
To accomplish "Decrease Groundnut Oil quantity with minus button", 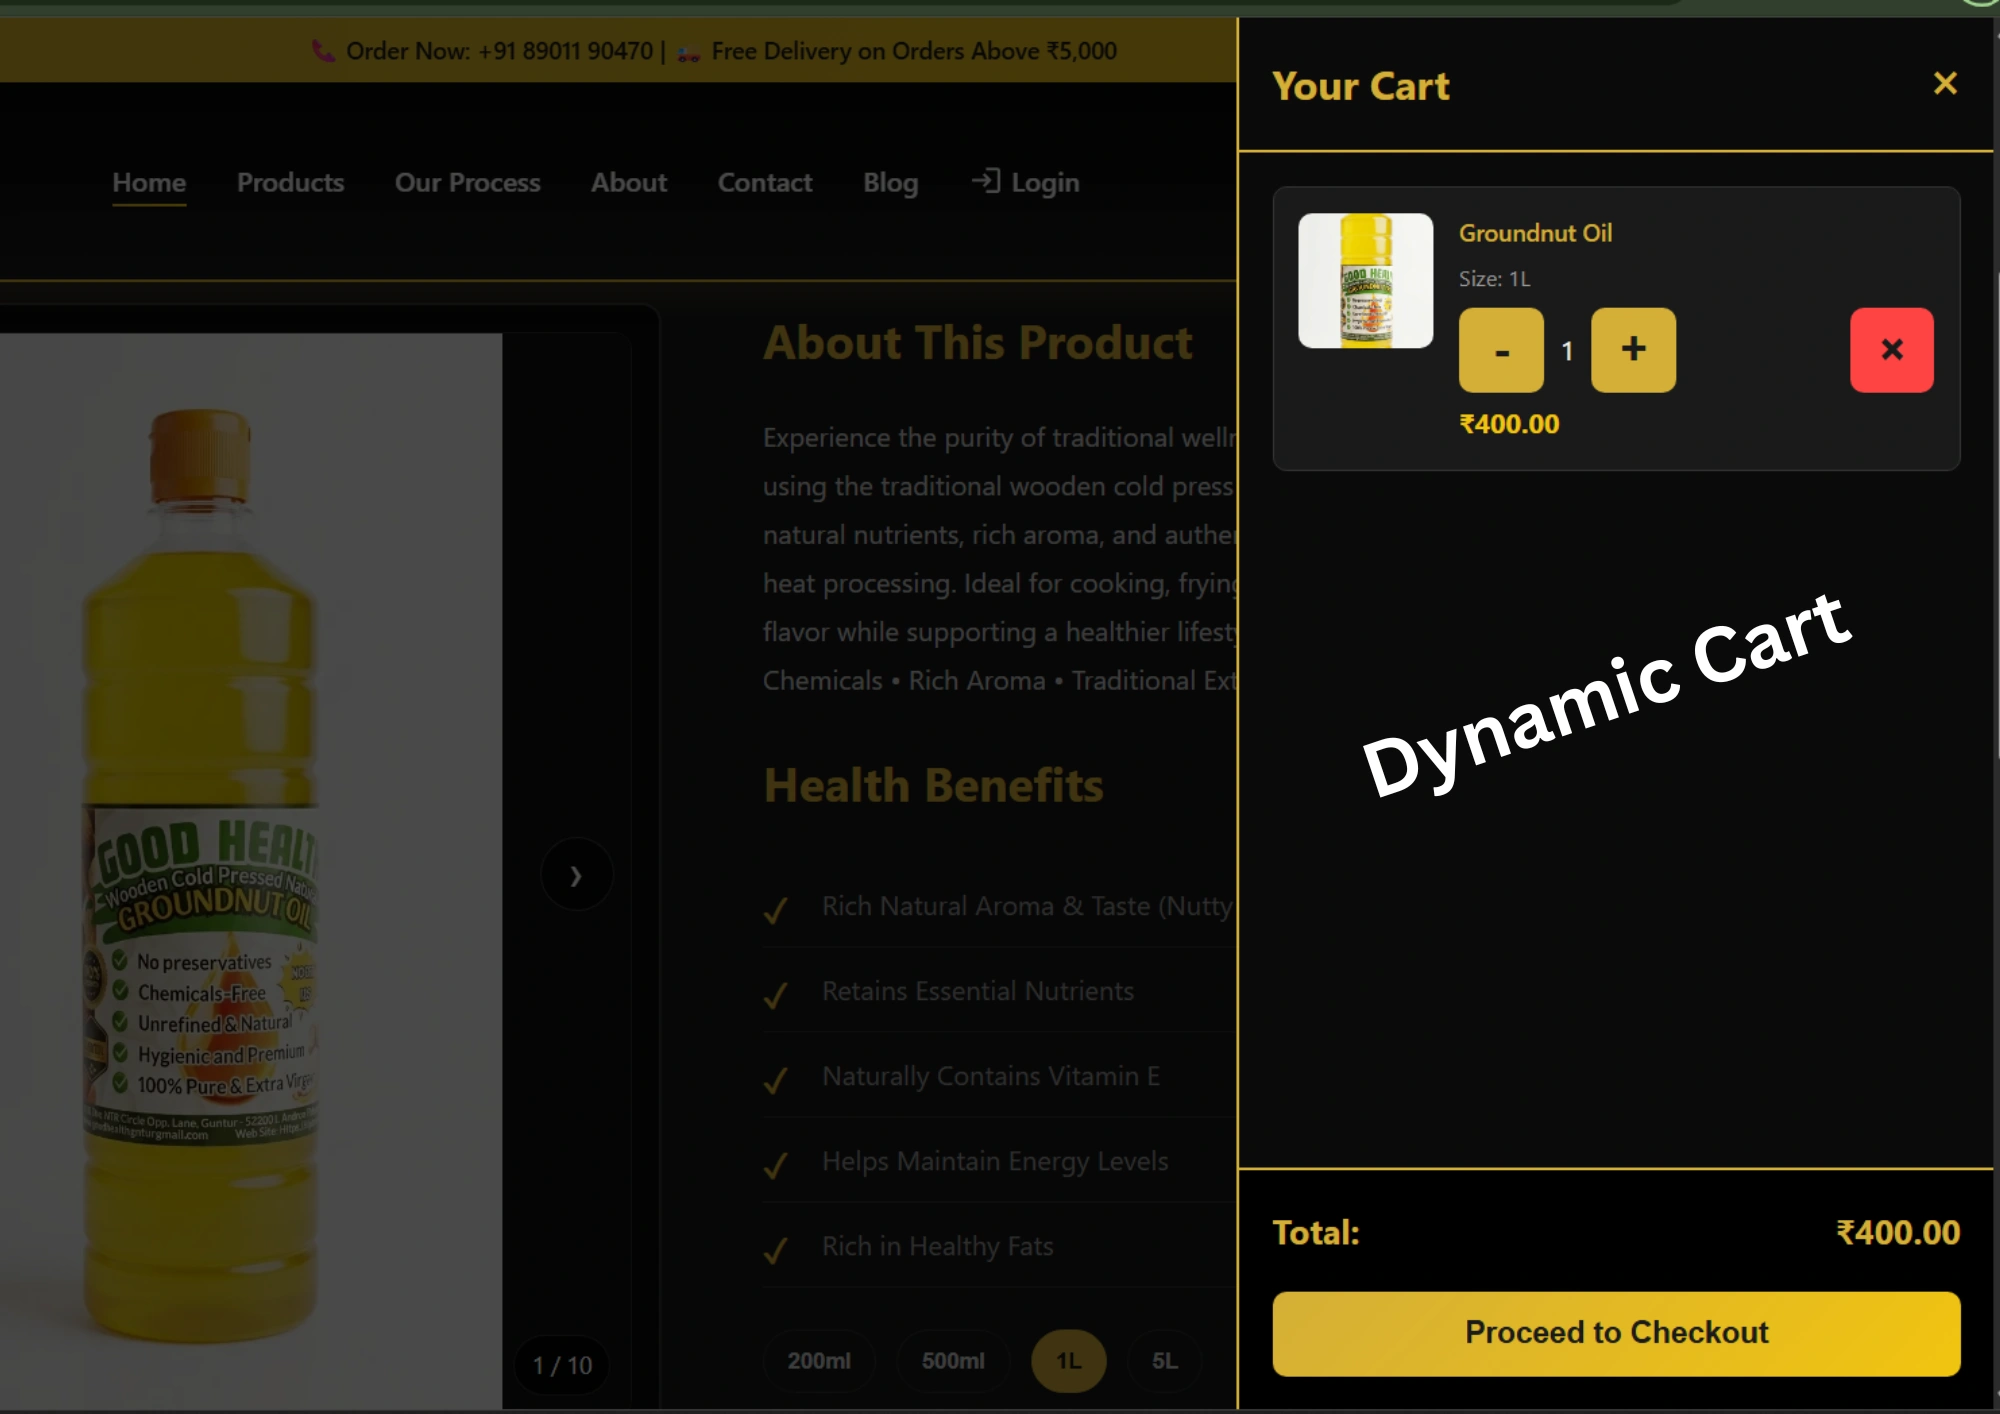I will tap(1501, 350).
